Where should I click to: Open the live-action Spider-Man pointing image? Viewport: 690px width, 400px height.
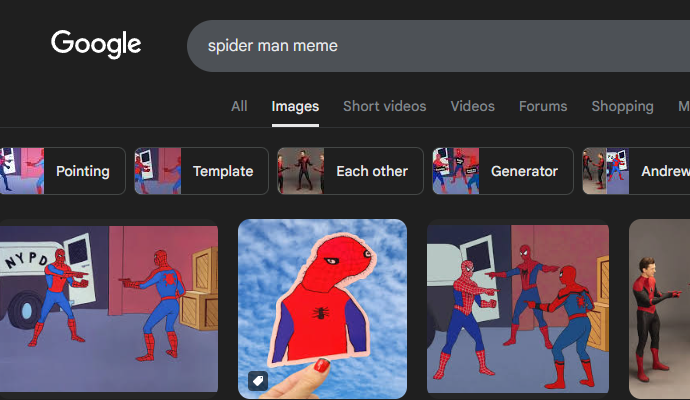click(x=659, y=308)
